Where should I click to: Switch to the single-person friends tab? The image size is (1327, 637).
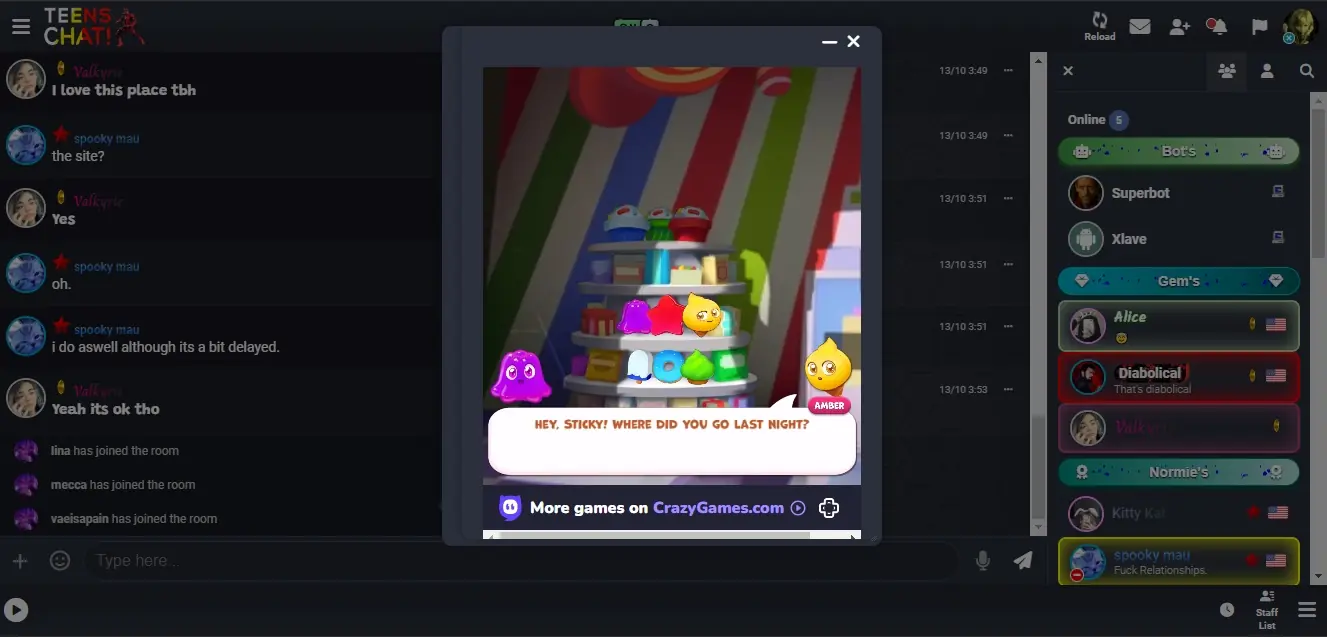coord(1267,71)
